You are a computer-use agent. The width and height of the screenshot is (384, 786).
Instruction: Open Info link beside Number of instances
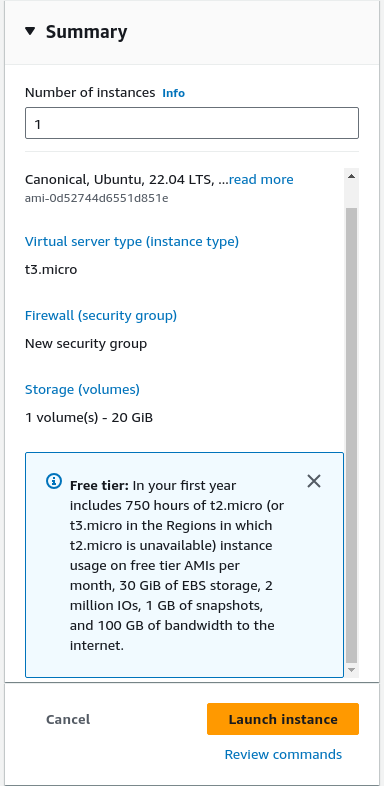(173, 93)
